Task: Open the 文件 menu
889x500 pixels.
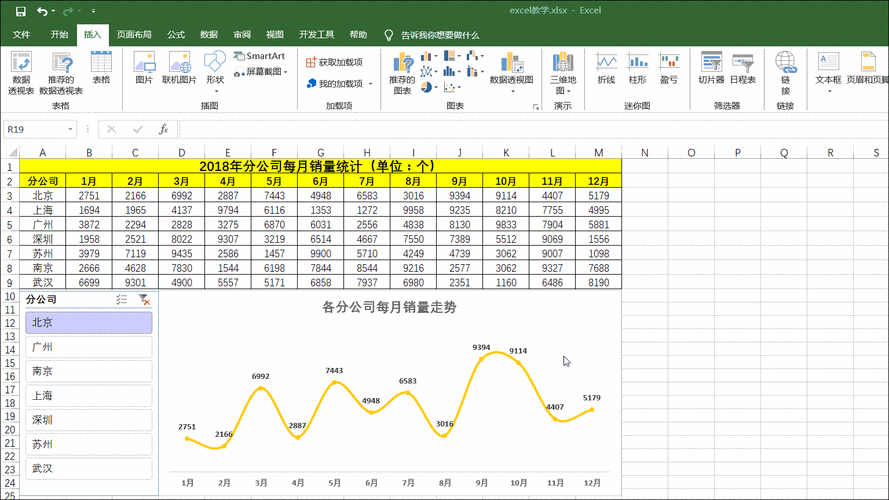Action: click(22, 35)
